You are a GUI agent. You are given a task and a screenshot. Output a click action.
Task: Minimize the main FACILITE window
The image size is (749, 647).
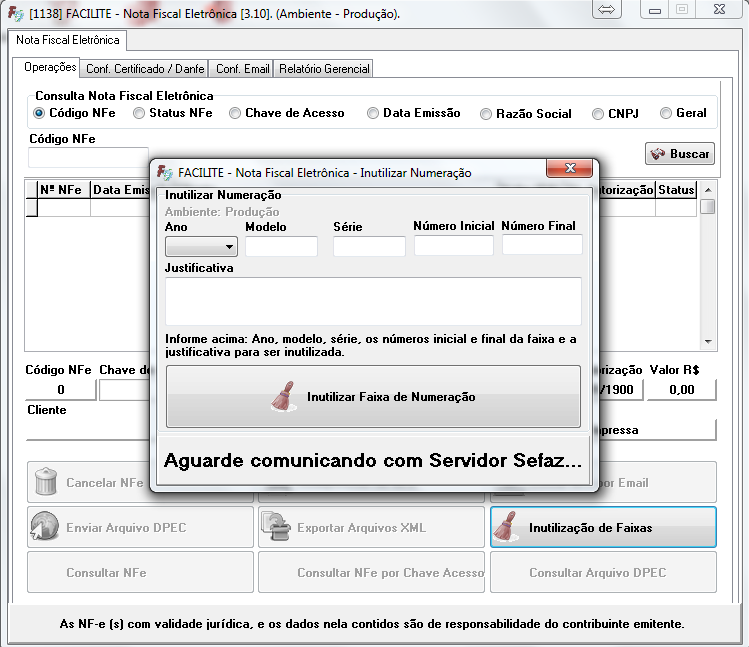coord(655,10)
